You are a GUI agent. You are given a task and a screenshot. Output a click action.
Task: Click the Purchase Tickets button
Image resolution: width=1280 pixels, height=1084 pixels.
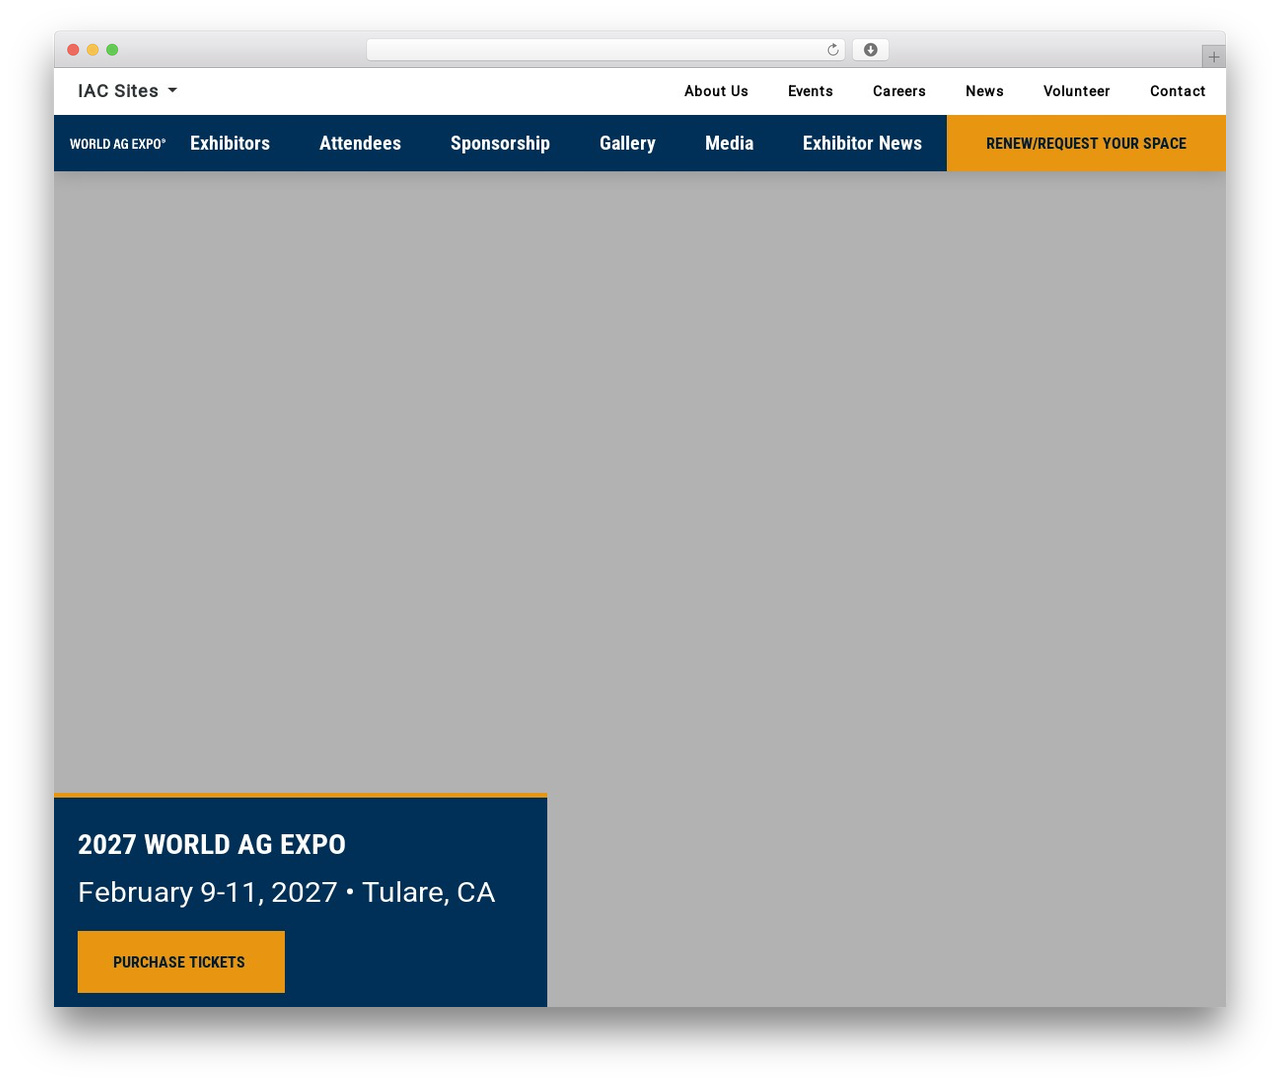click(181, 962)
